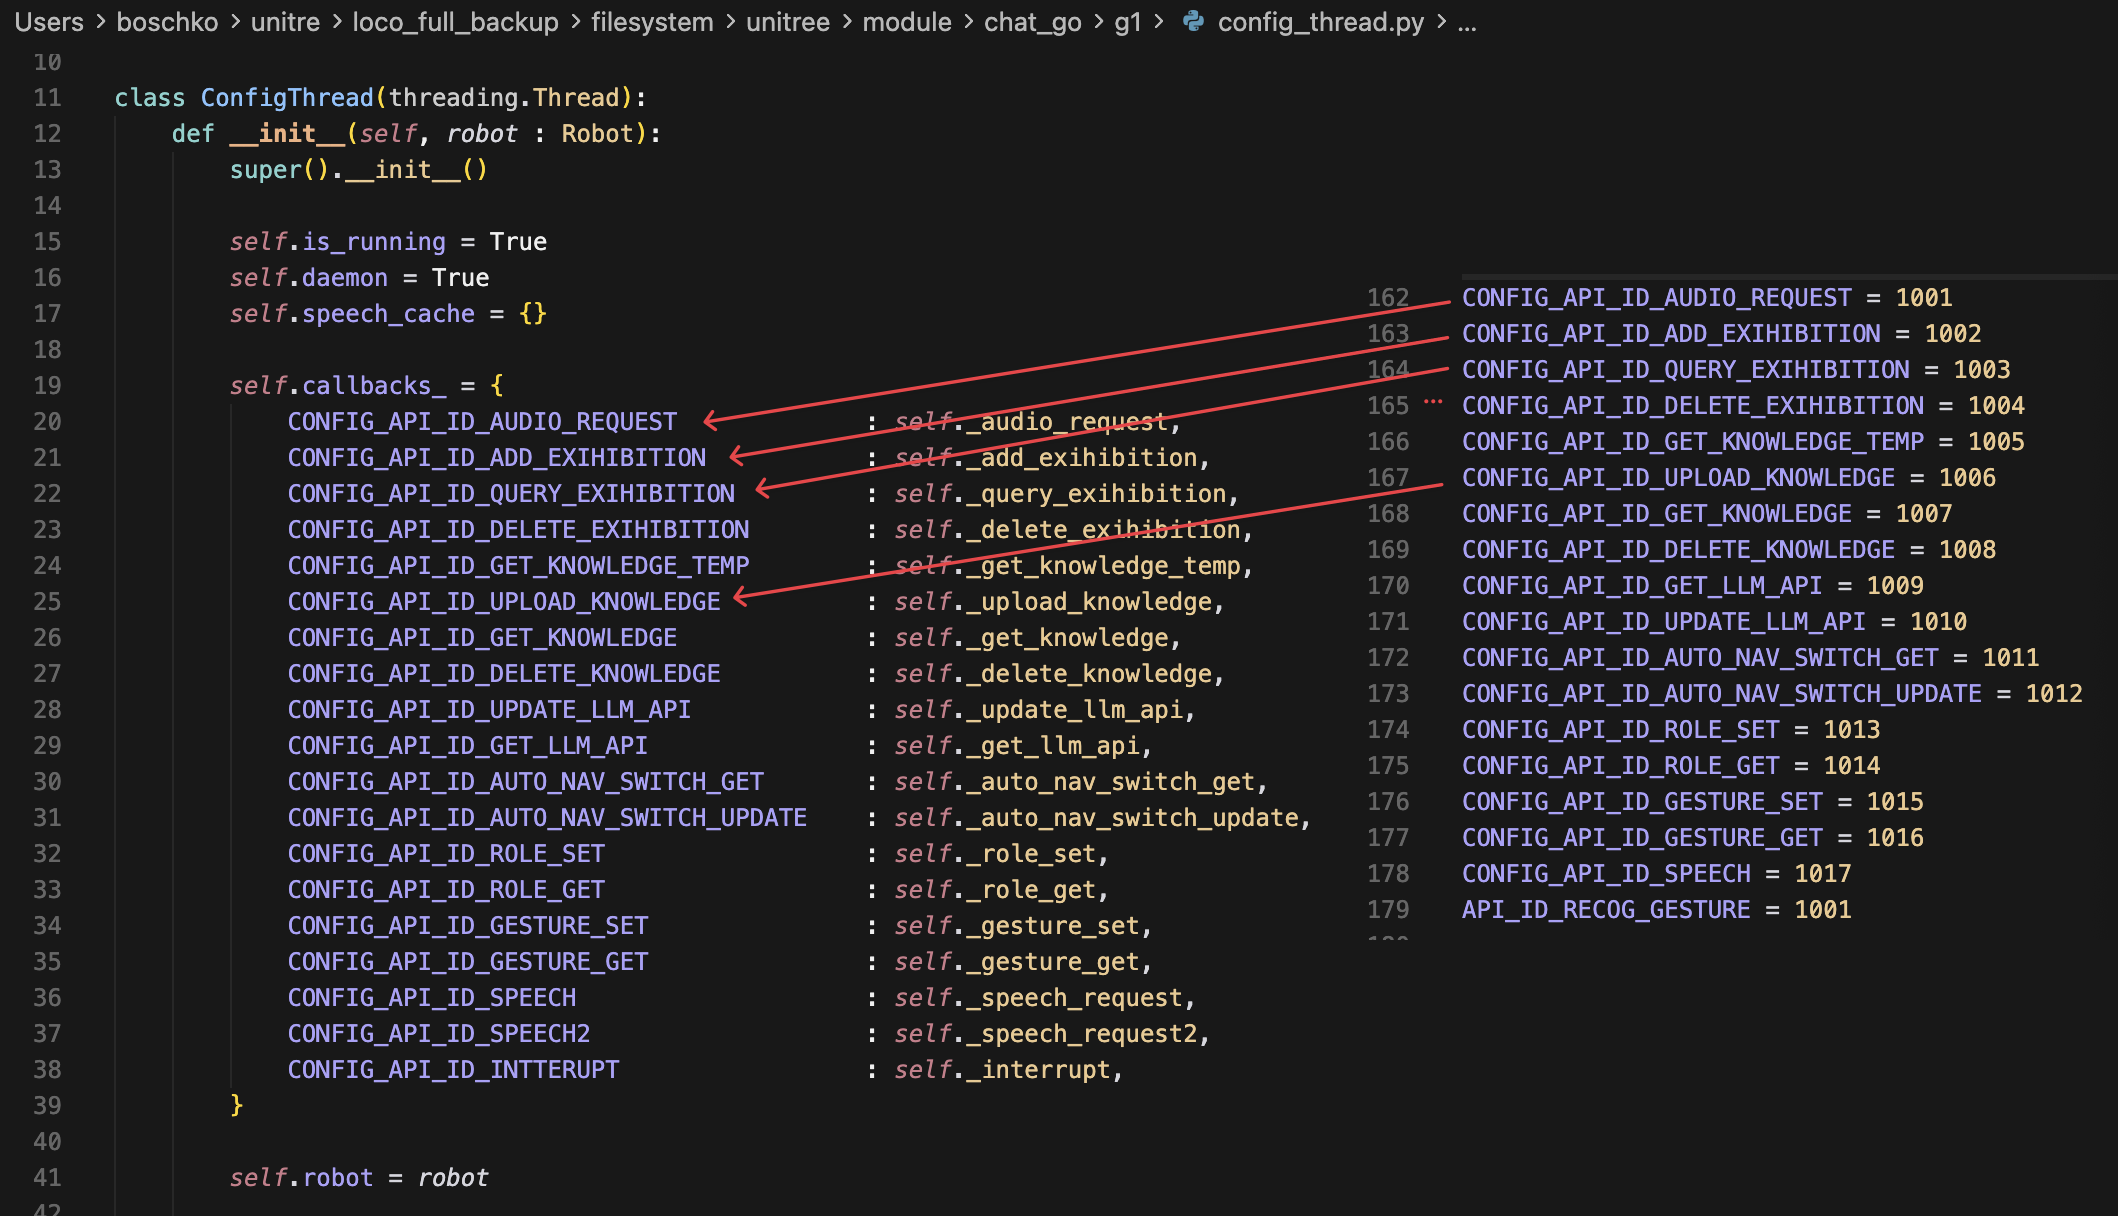Open chat_go breadcrumb folder
This screenshot has width=2118, height=1216.
pos(1033,22)
